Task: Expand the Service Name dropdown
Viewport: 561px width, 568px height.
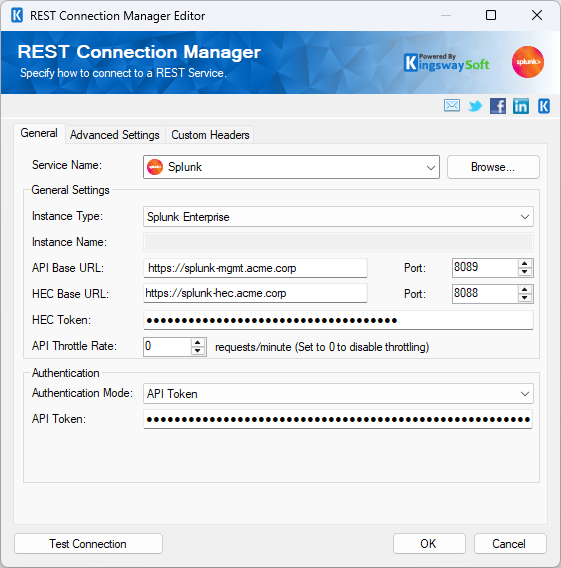Action: point(430,167)
